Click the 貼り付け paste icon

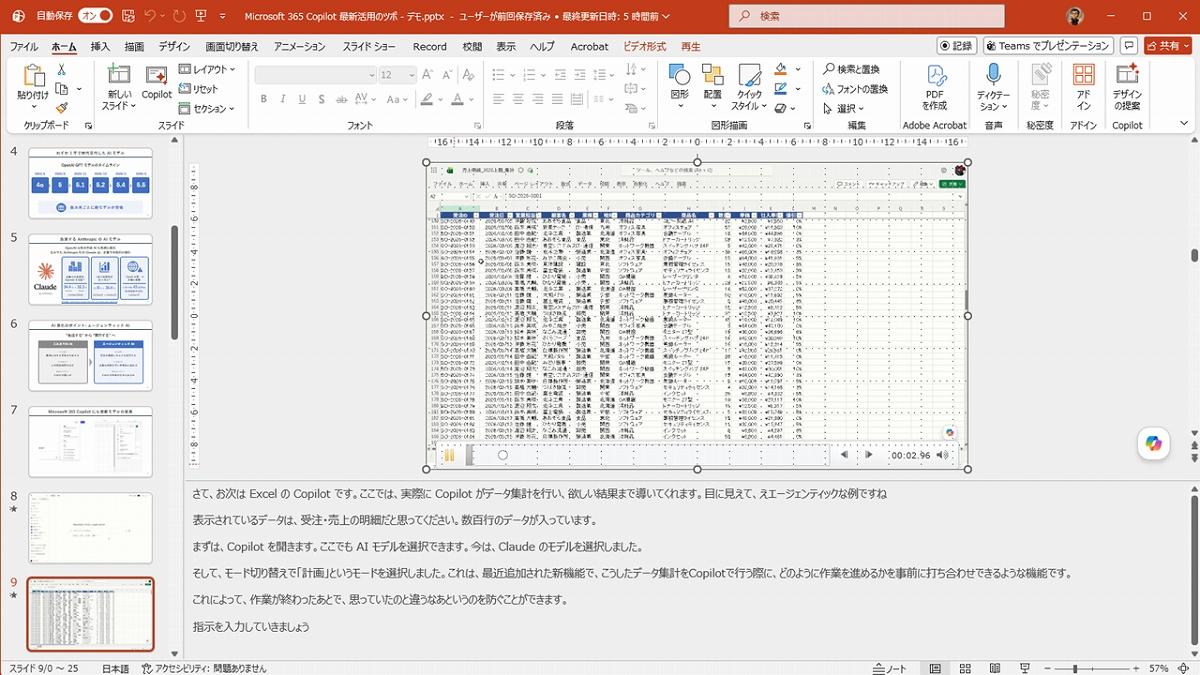click(33, 77)
